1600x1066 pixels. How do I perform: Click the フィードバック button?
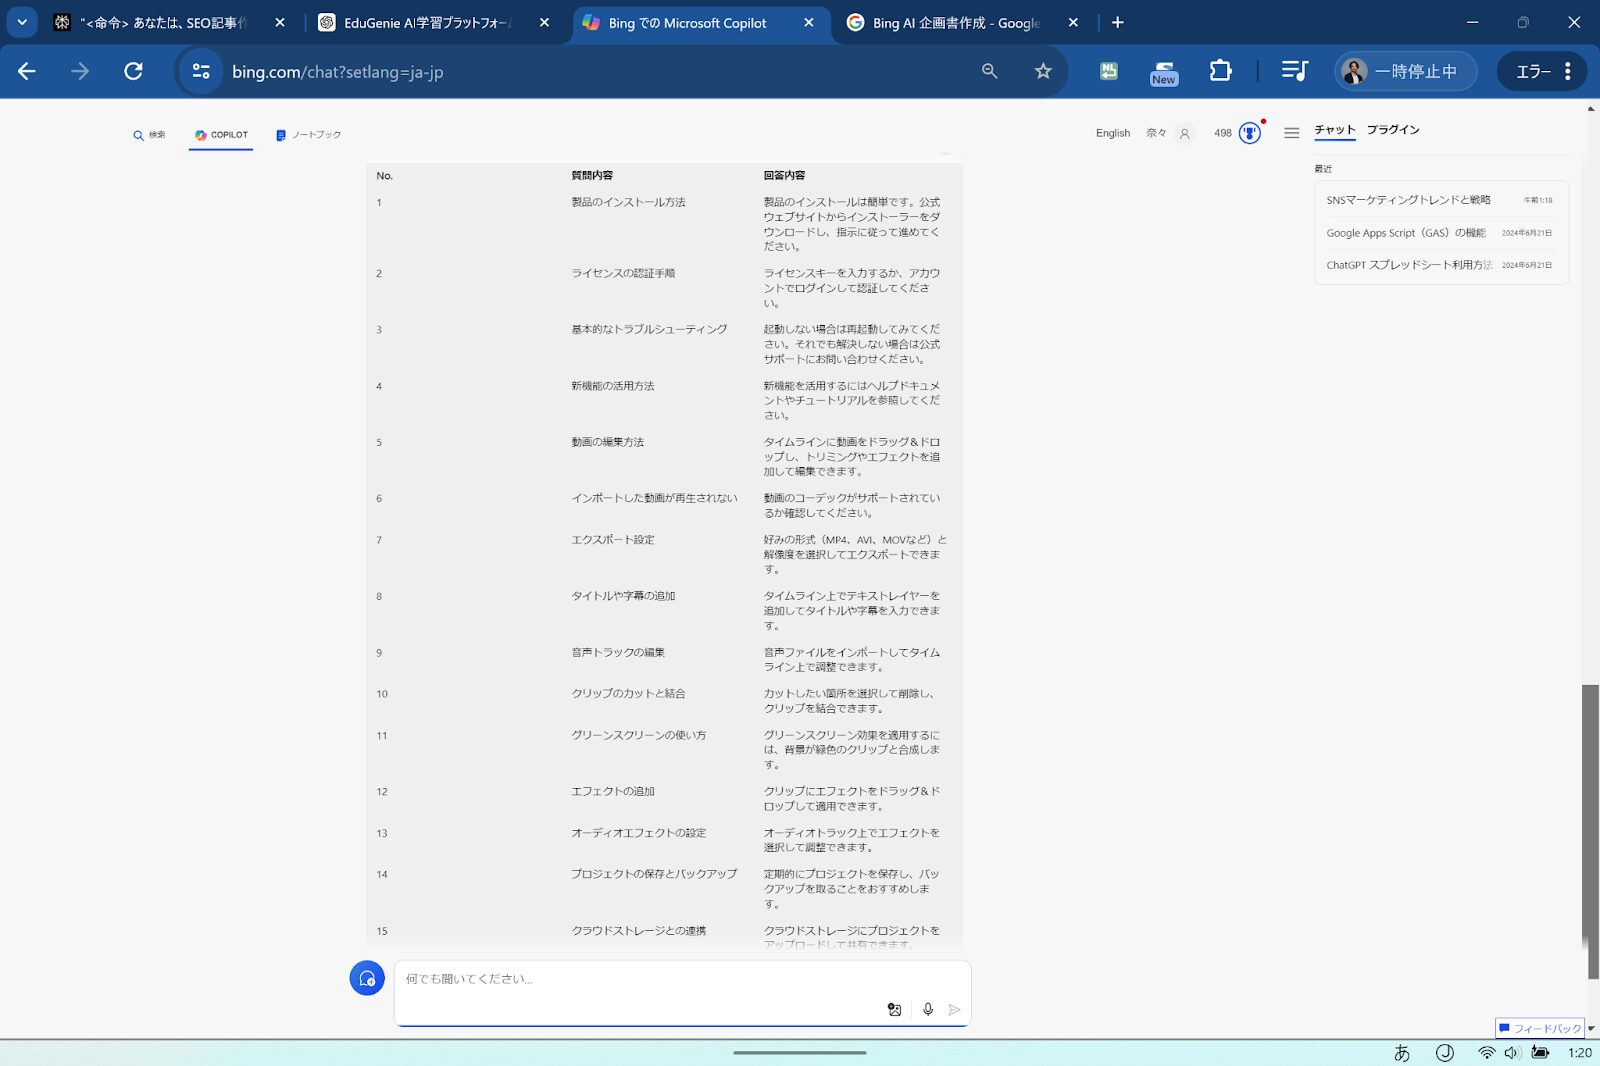click(1540, 1028)
